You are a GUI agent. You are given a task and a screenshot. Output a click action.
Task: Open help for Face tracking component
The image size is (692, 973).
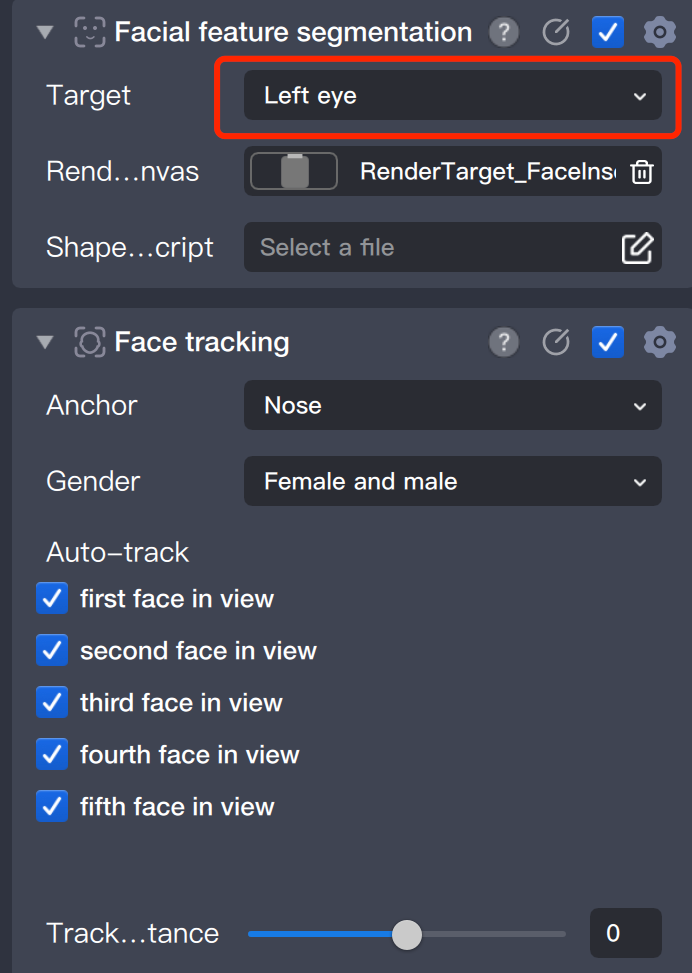504,343
